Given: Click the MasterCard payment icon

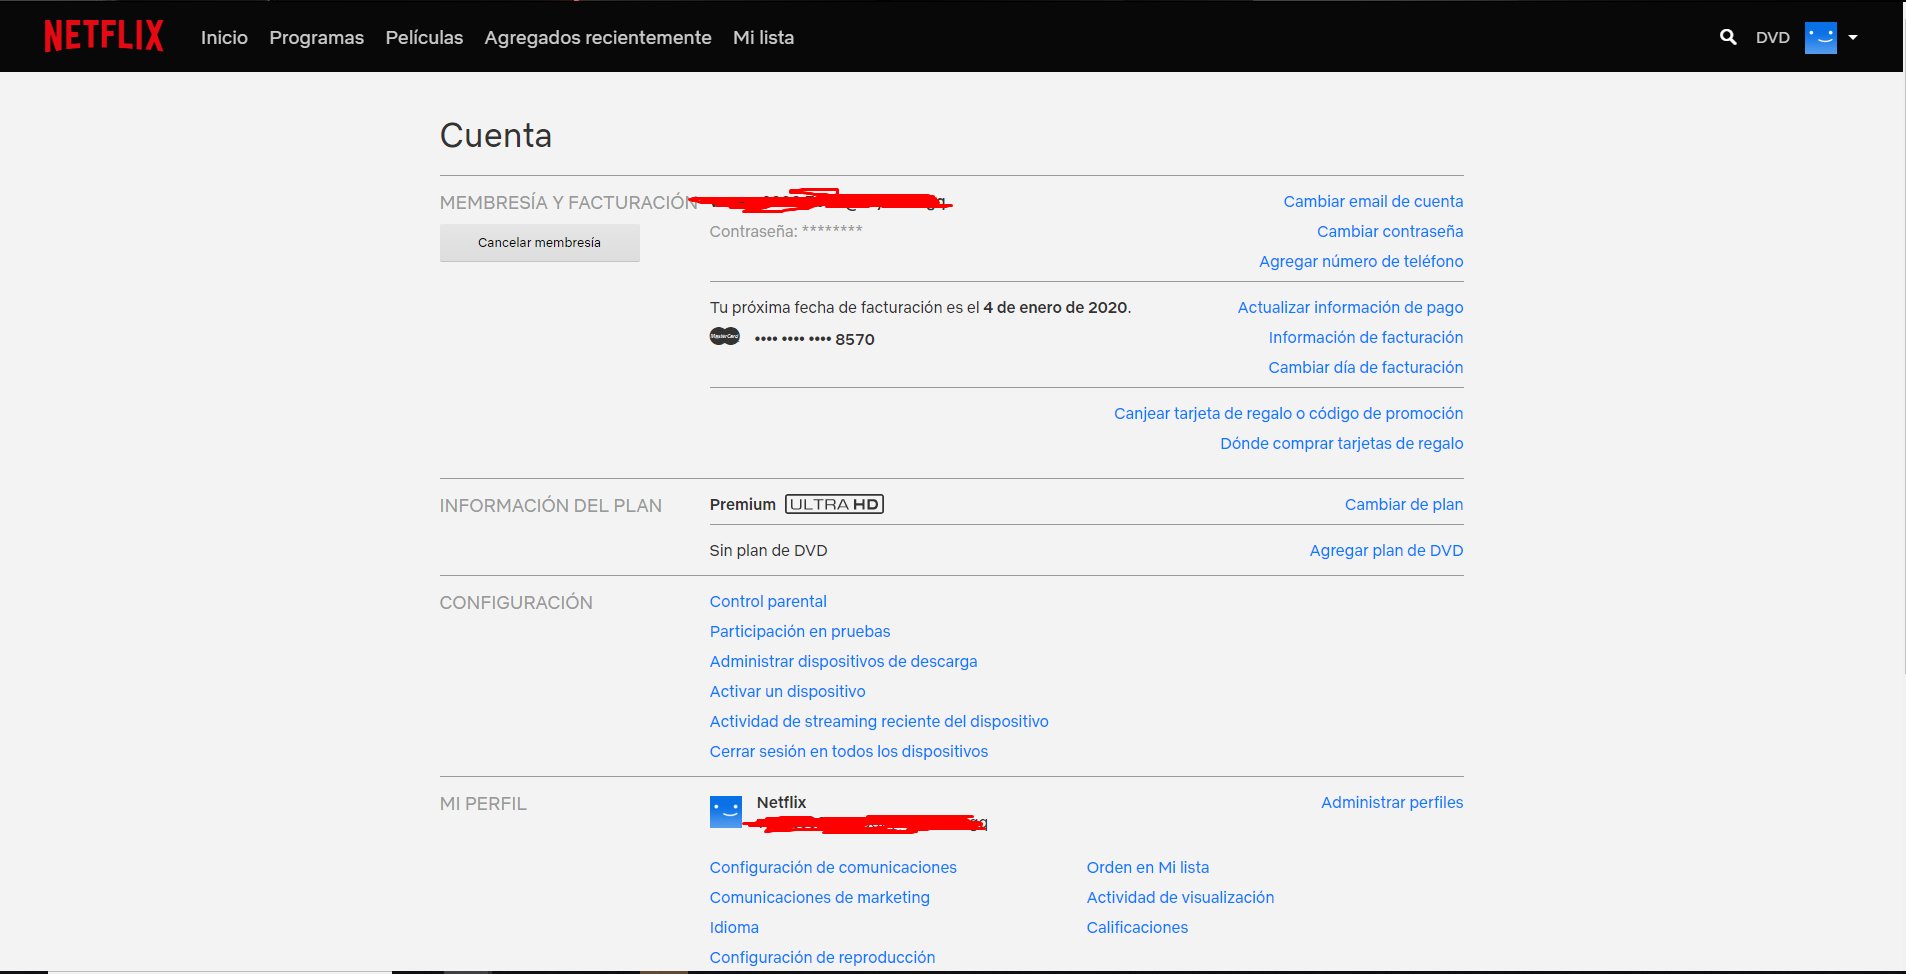Looking at the screenshot, I should tap(725, 337).
